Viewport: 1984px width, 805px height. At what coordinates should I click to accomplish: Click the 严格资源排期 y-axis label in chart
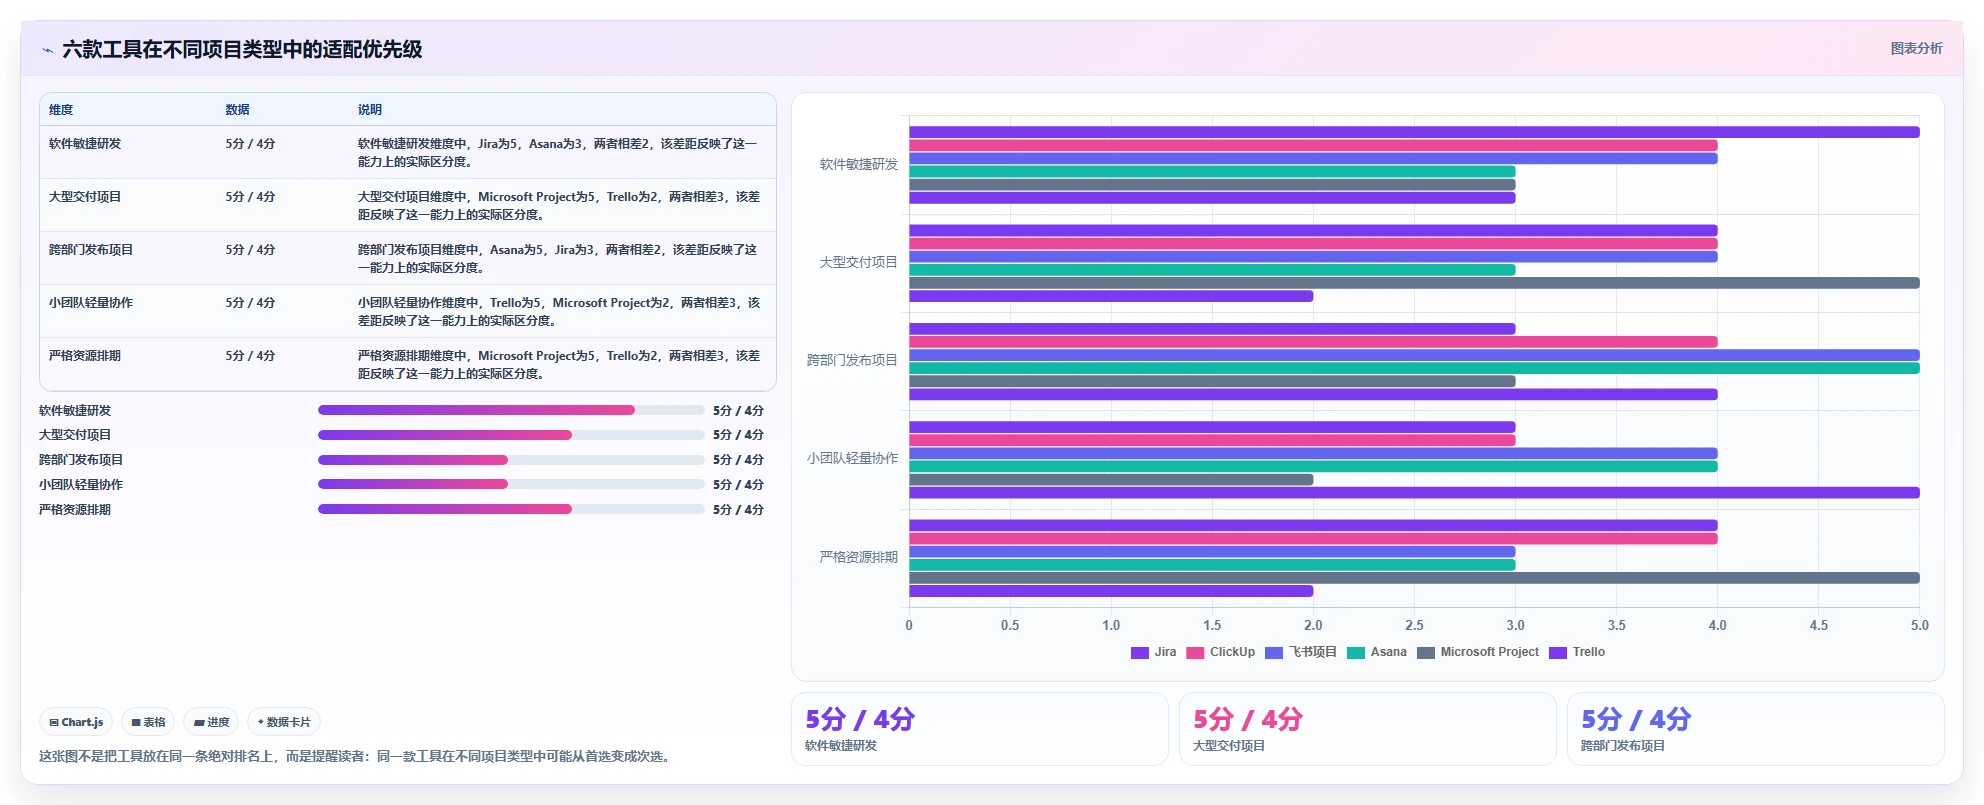coord(859,557)
